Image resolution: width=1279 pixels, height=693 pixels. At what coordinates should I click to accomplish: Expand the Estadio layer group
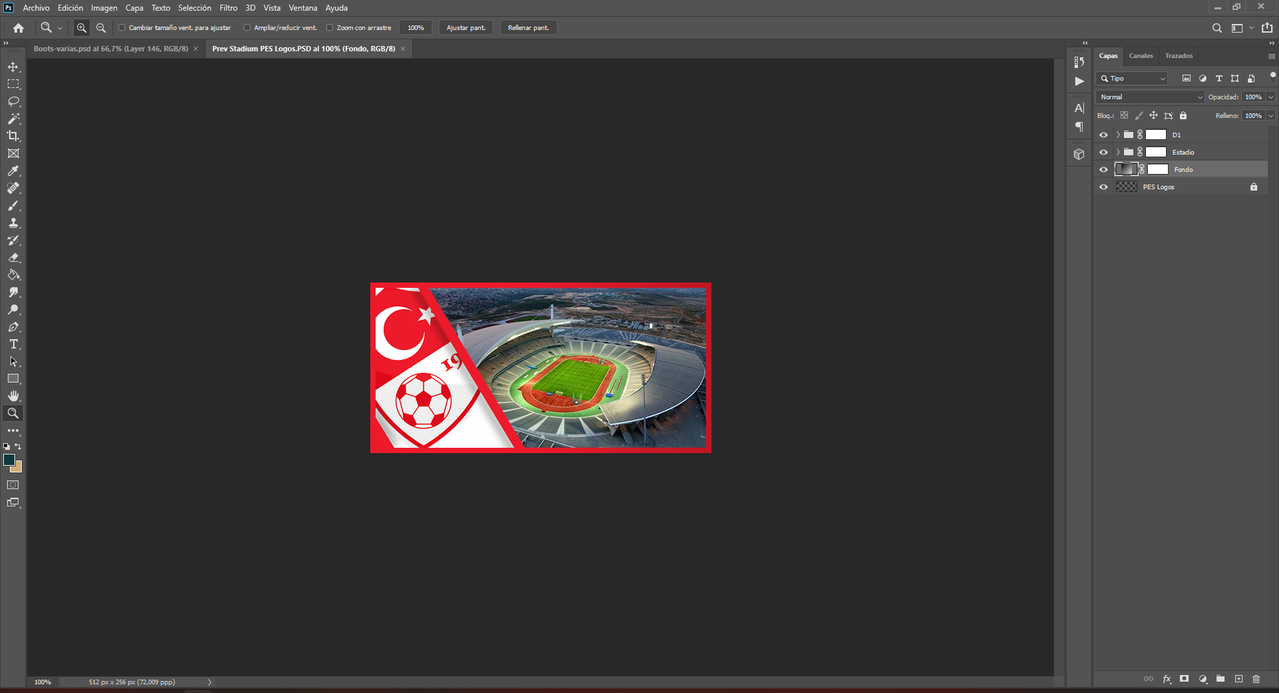click(x=1118, y=152)
